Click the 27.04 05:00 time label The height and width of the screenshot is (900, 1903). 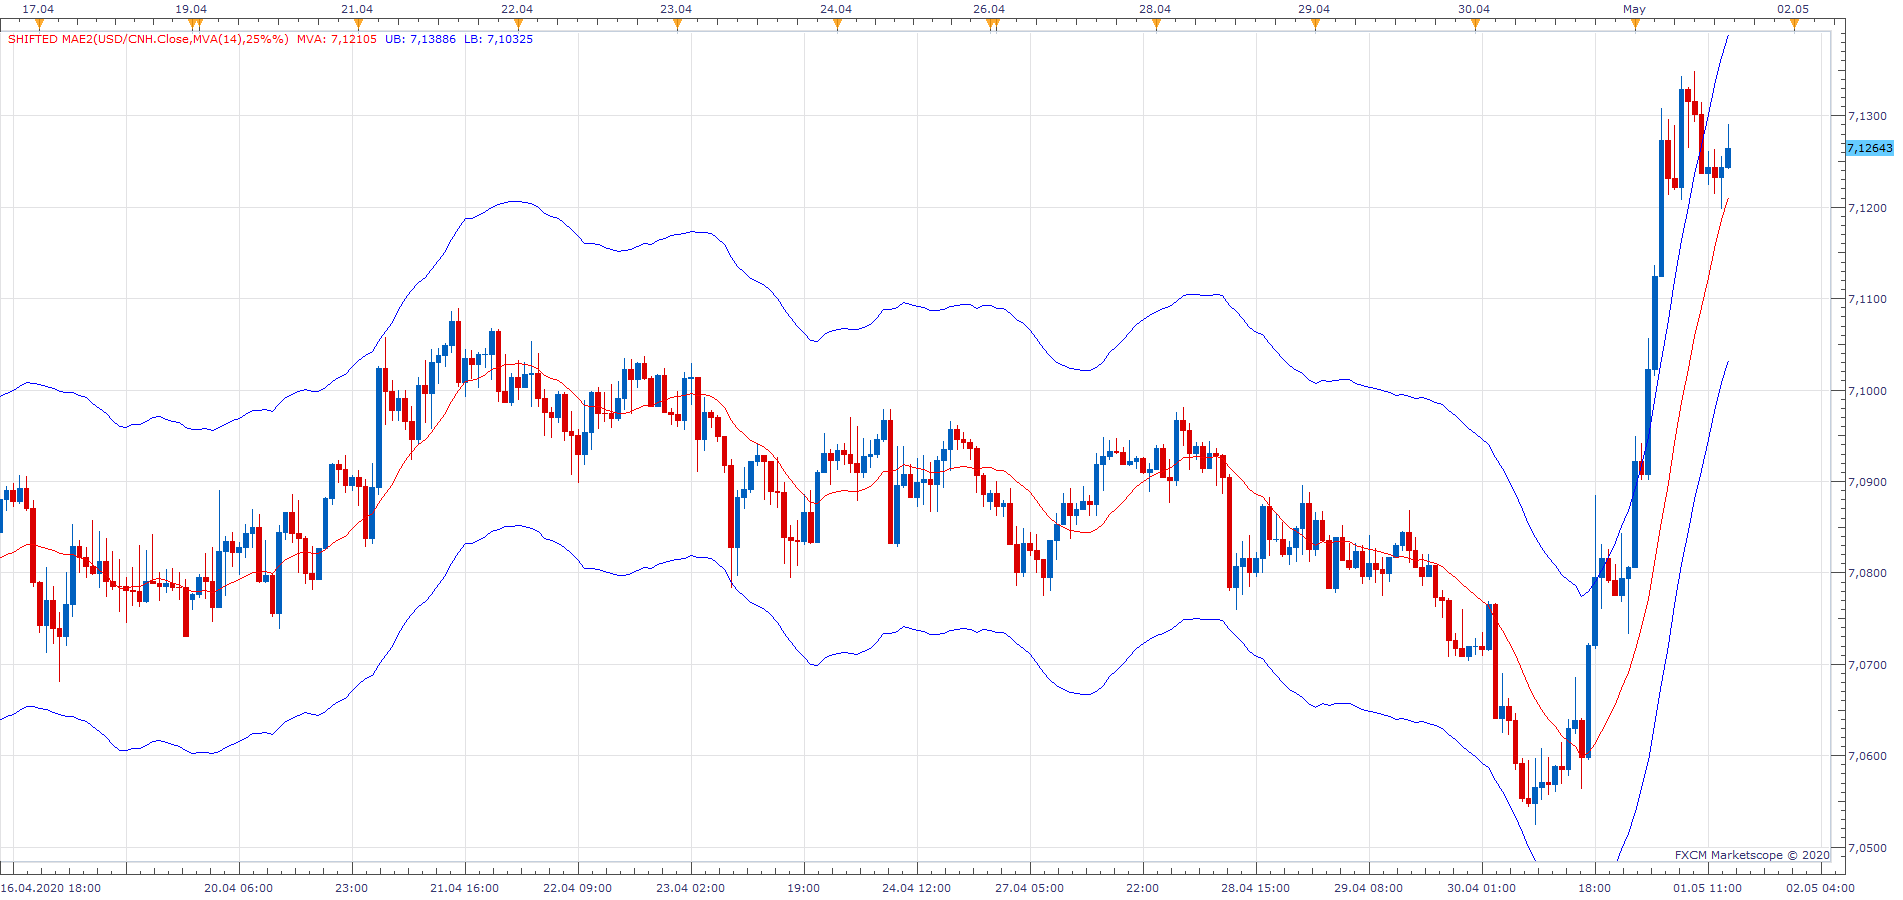click(1029, 888)
